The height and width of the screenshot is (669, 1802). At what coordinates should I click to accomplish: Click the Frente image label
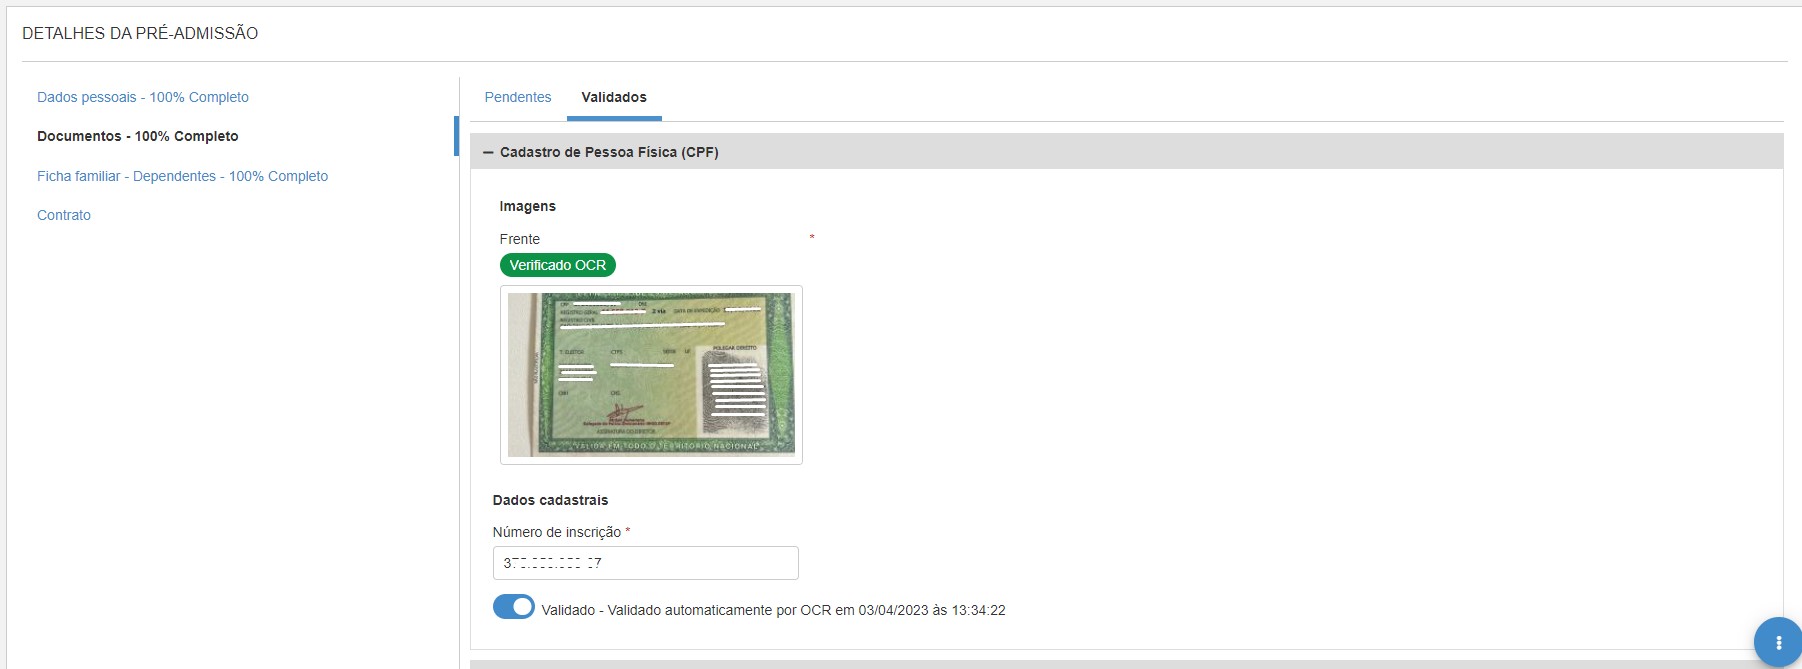click(520, 239)
